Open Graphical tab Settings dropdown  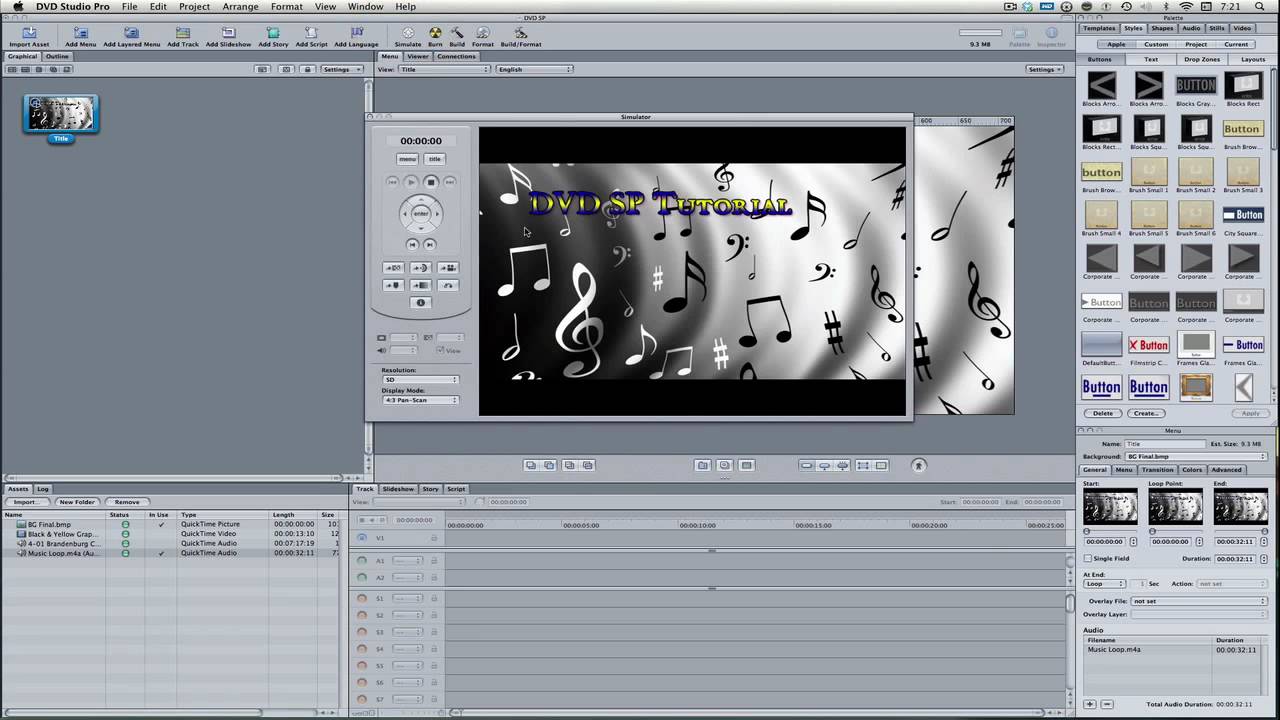(x=340, y=69)
